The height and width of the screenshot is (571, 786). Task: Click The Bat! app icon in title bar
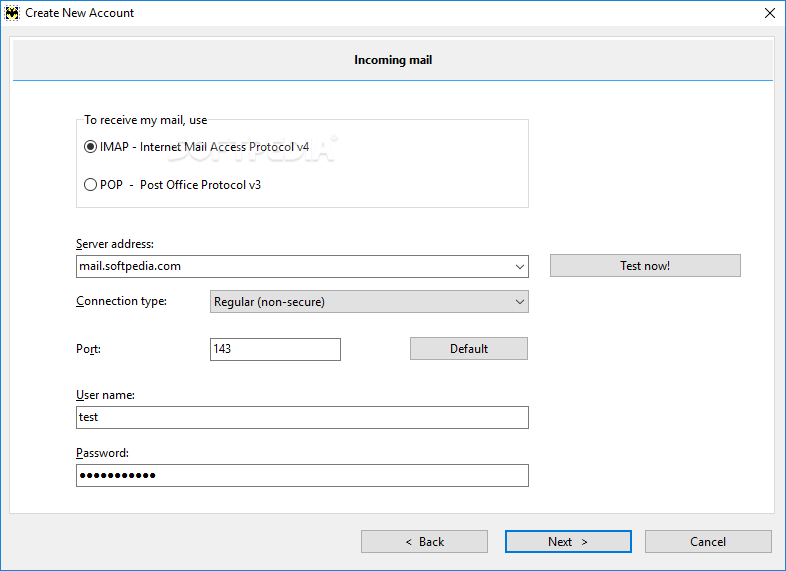pos(12,13)
